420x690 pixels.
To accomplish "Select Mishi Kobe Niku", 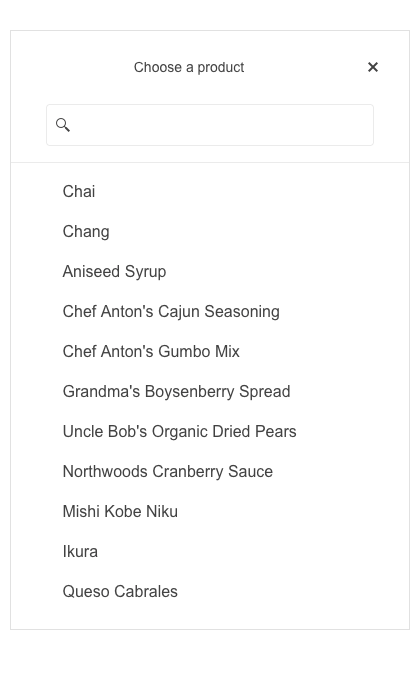I will click(210, 512).
